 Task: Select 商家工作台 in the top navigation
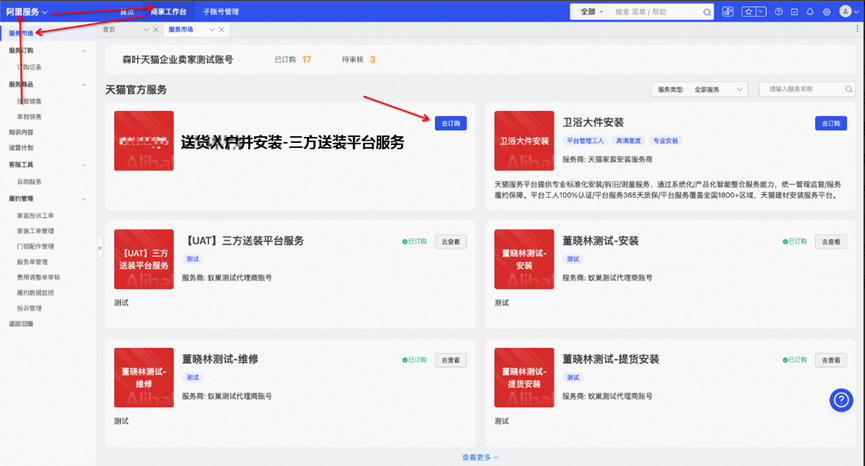(168, 12)
